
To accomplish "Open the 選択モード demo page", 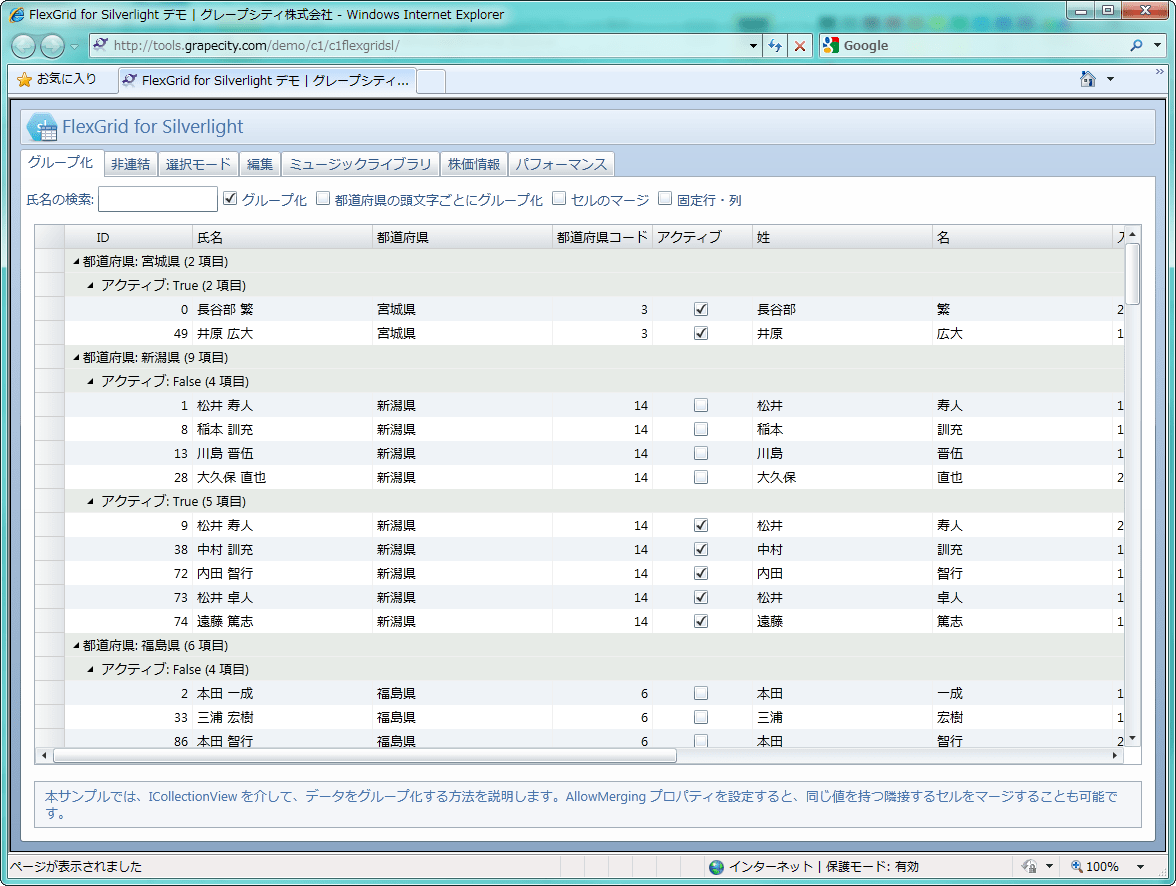I will pyautogui.click(x=197, y=163).
